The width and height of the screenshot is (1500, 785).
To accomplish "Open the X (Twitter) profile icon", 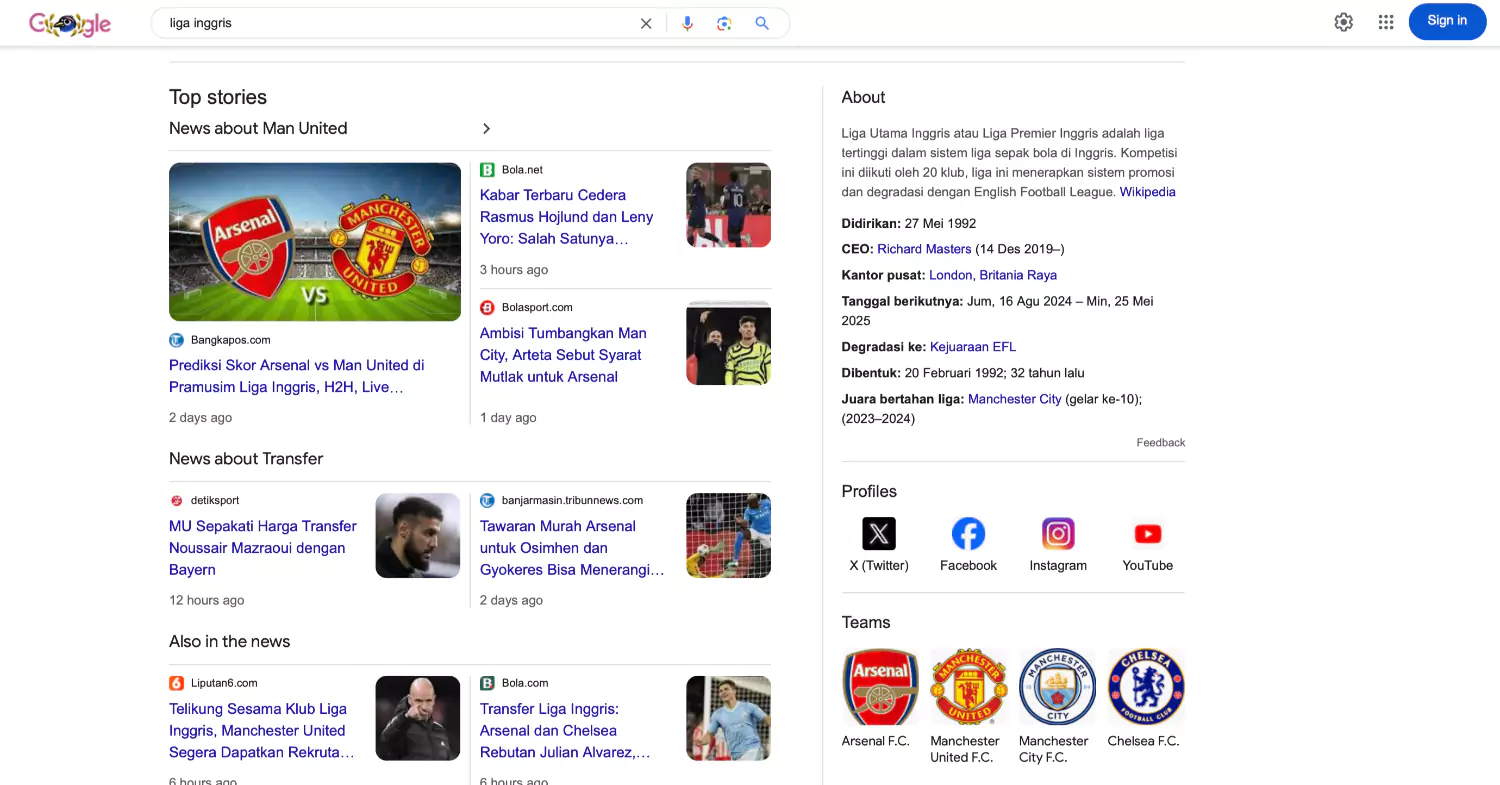I will point(879,534).
